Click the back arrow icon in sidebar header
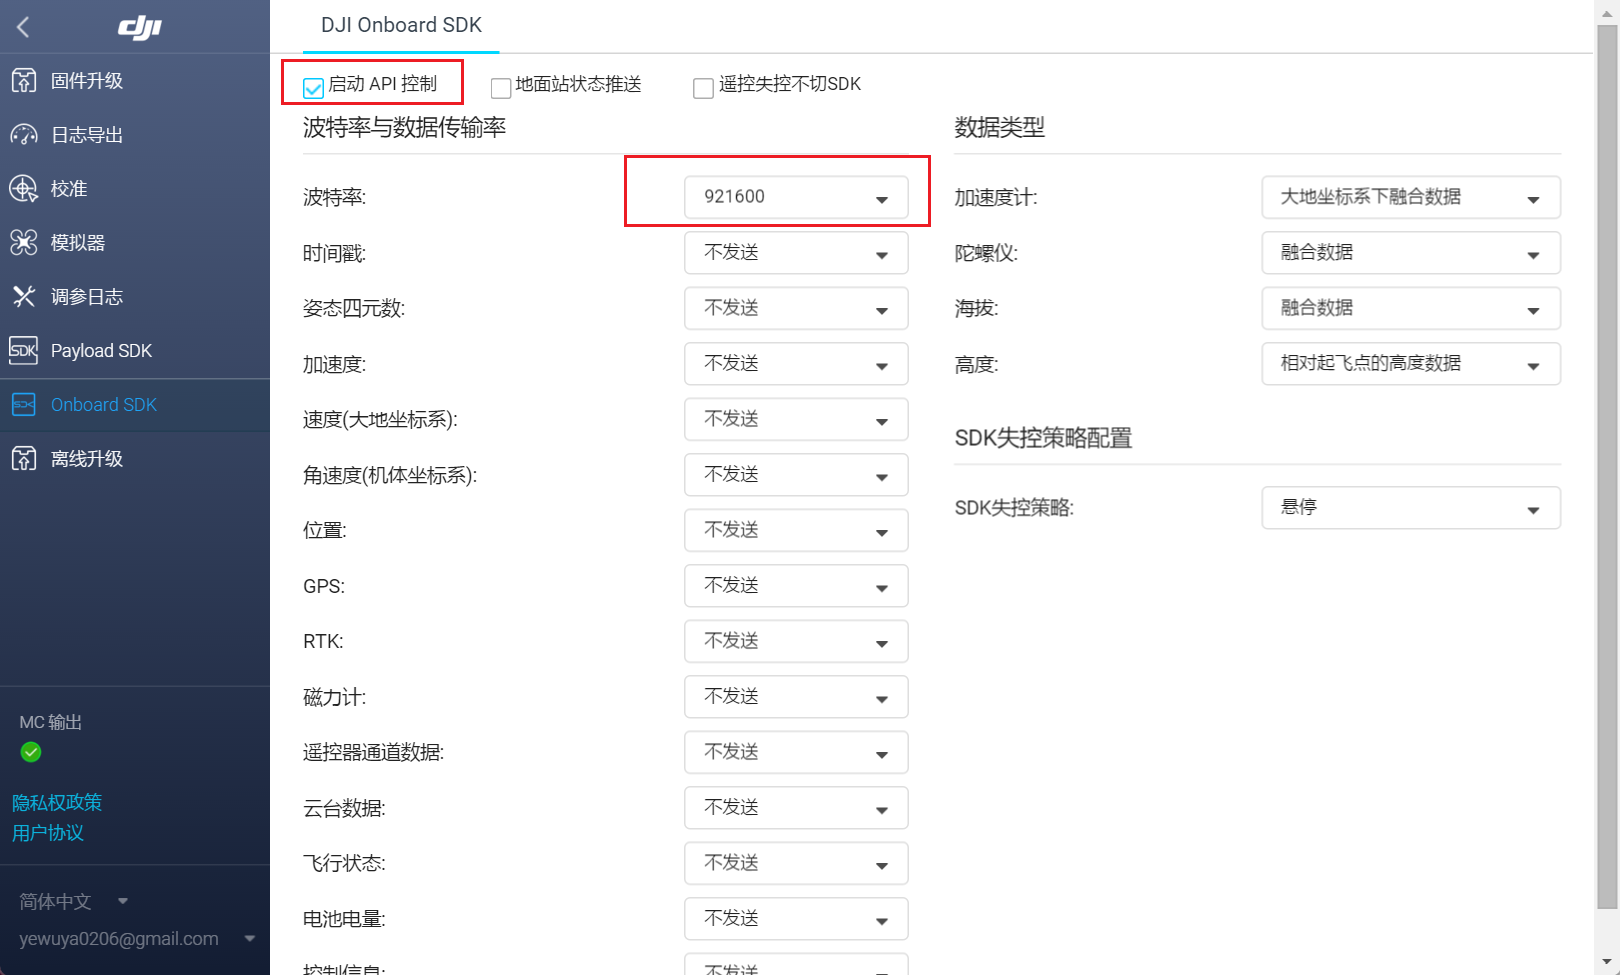1620x975 pixels. coord(23,27)
